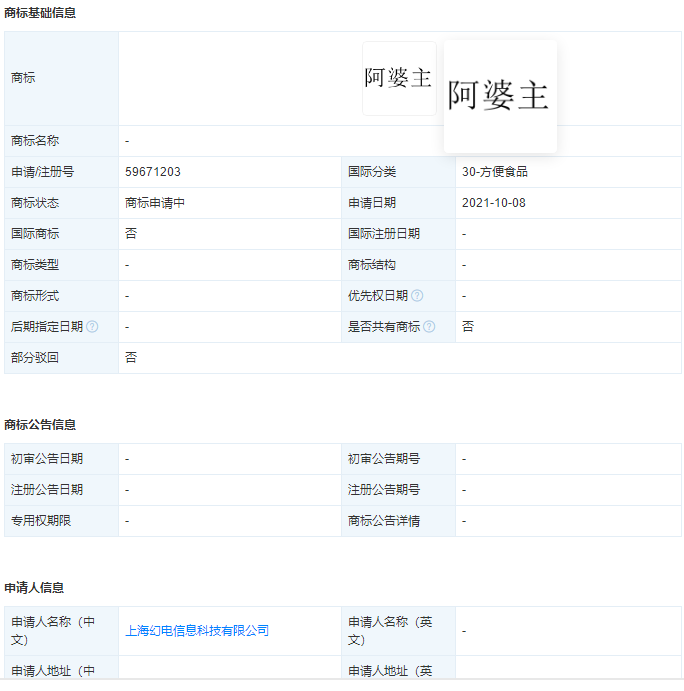Open applicant link 上海幻电信息科技有限公司
The width and height of the screenshot is (684, 691).
click(x=197, y=631)
